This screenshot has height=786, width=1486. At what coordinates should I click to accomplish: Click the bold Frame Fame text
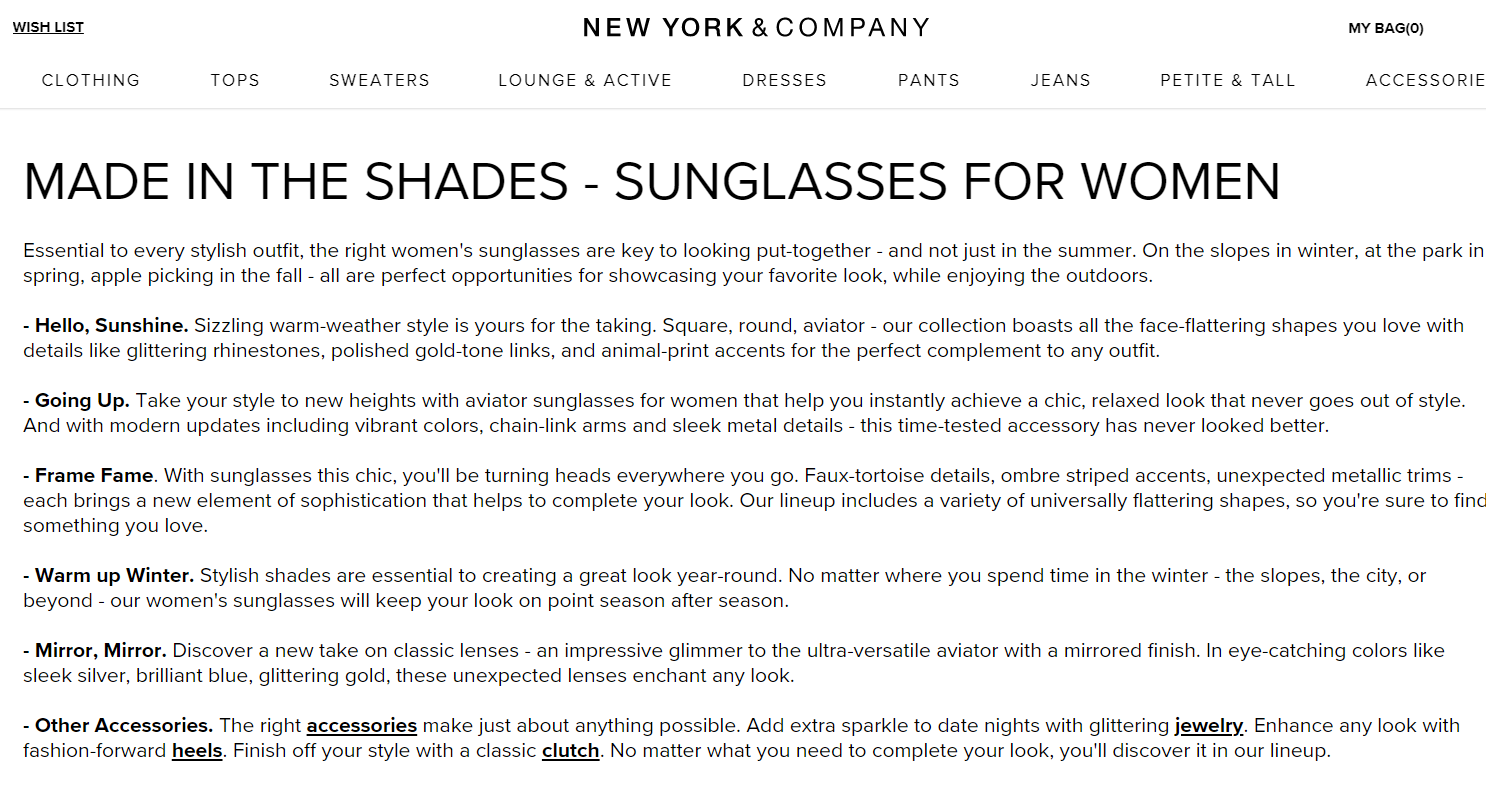[x=94, y=476]
